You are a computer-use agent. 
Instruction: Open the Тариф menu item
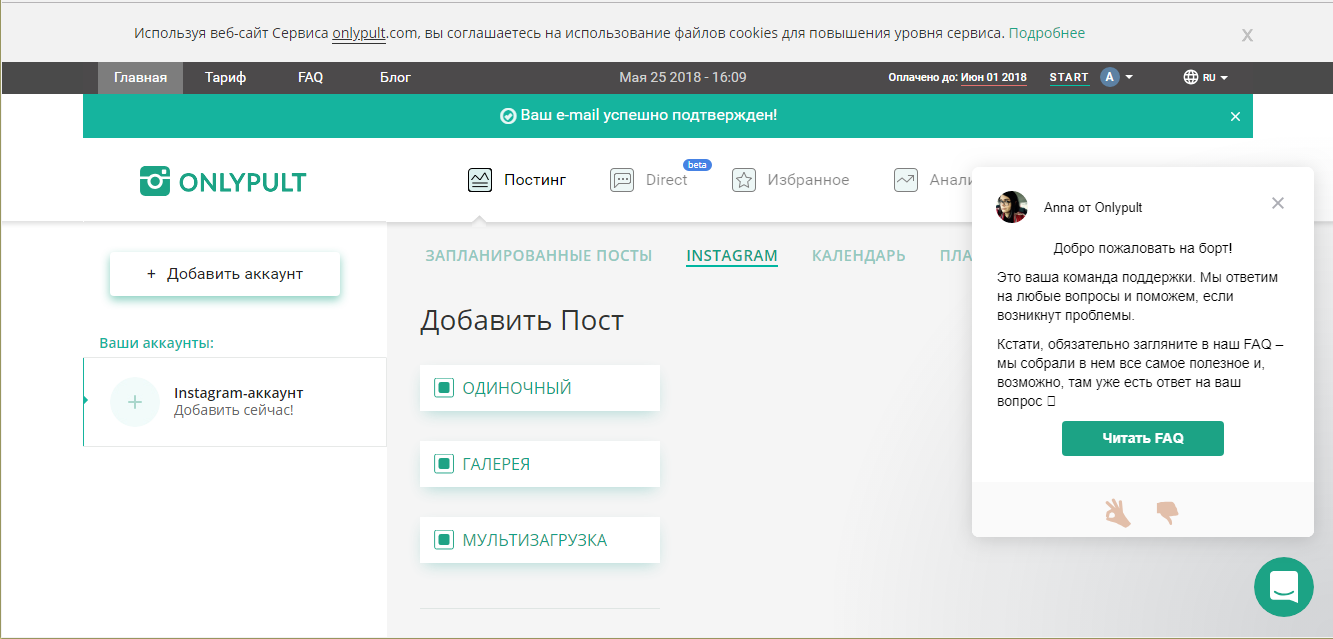pyautogui.click(x=225, y=76)
